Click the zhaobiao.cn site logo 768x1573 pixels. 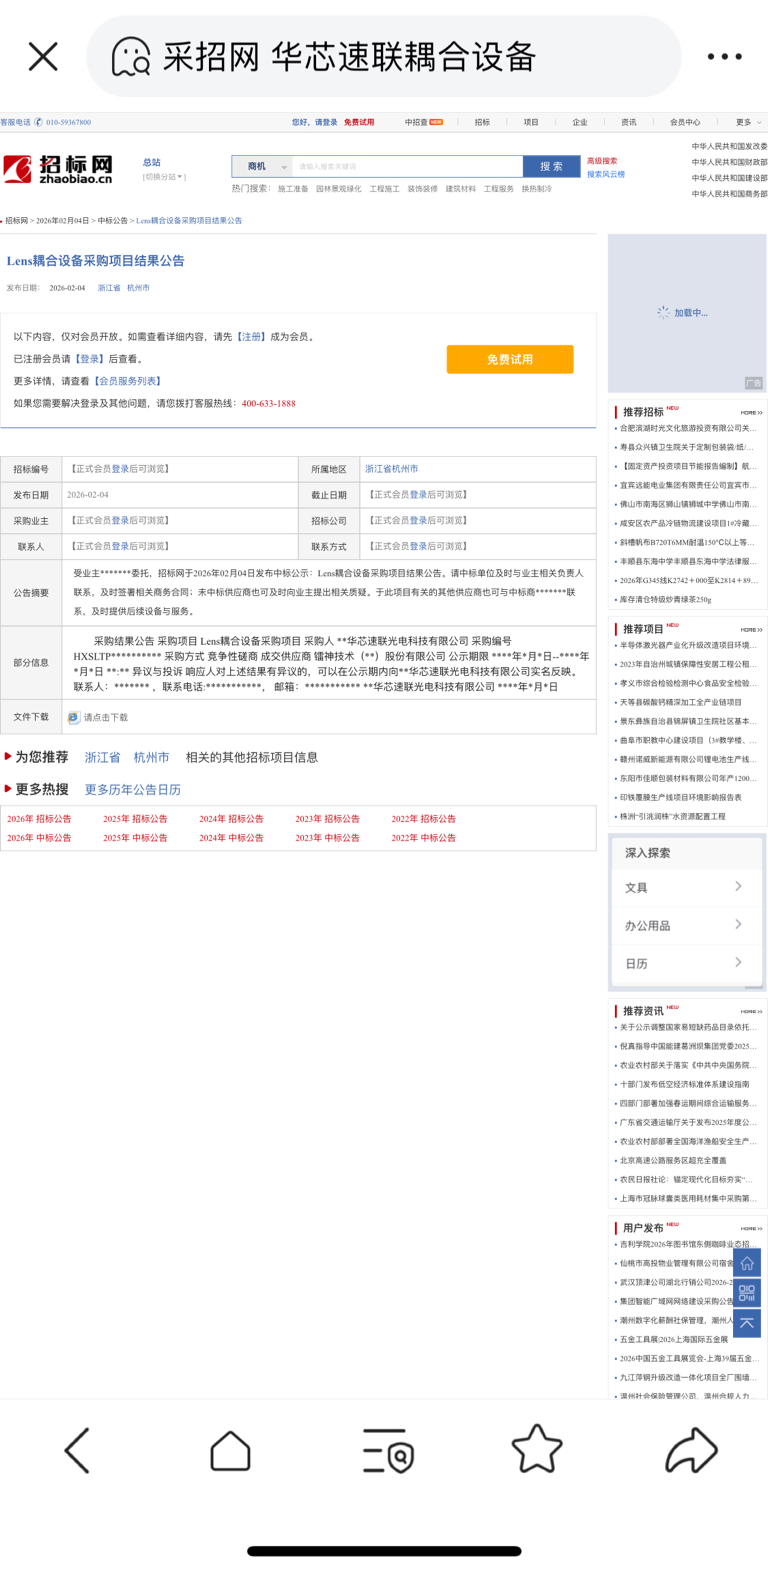pos(58,169)
